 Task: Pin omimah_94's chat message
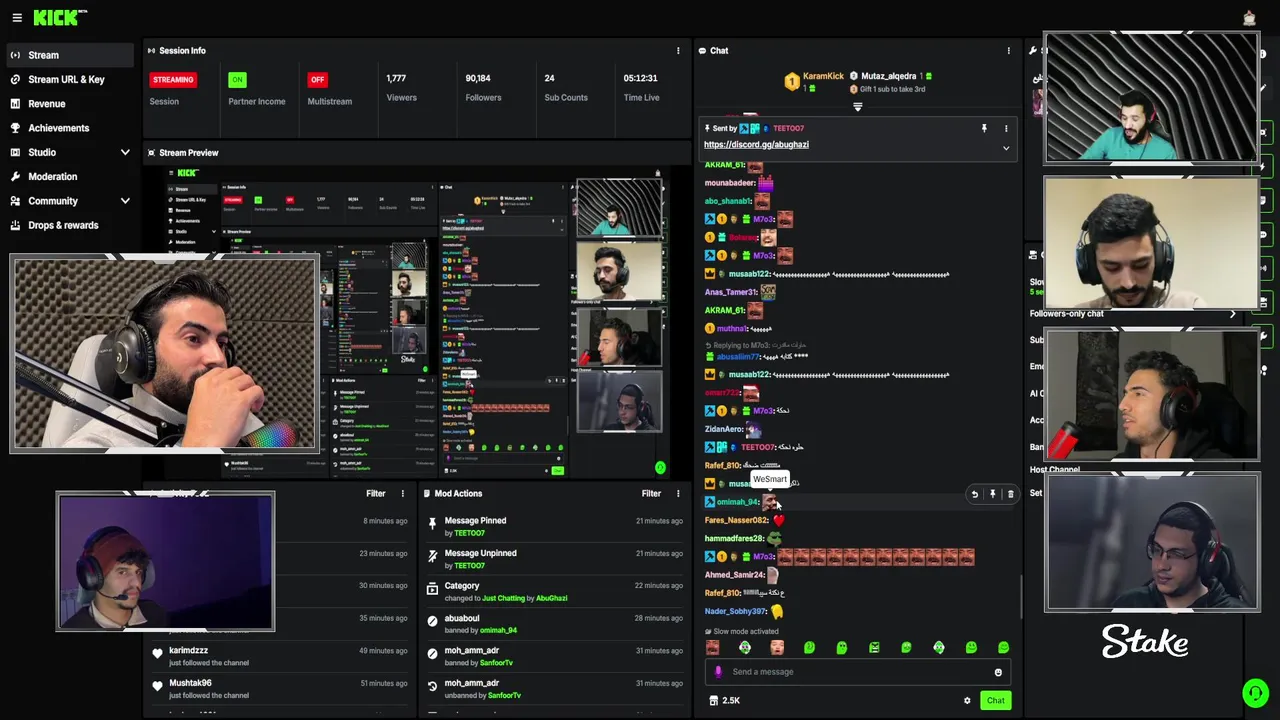[x=993, y=494]
